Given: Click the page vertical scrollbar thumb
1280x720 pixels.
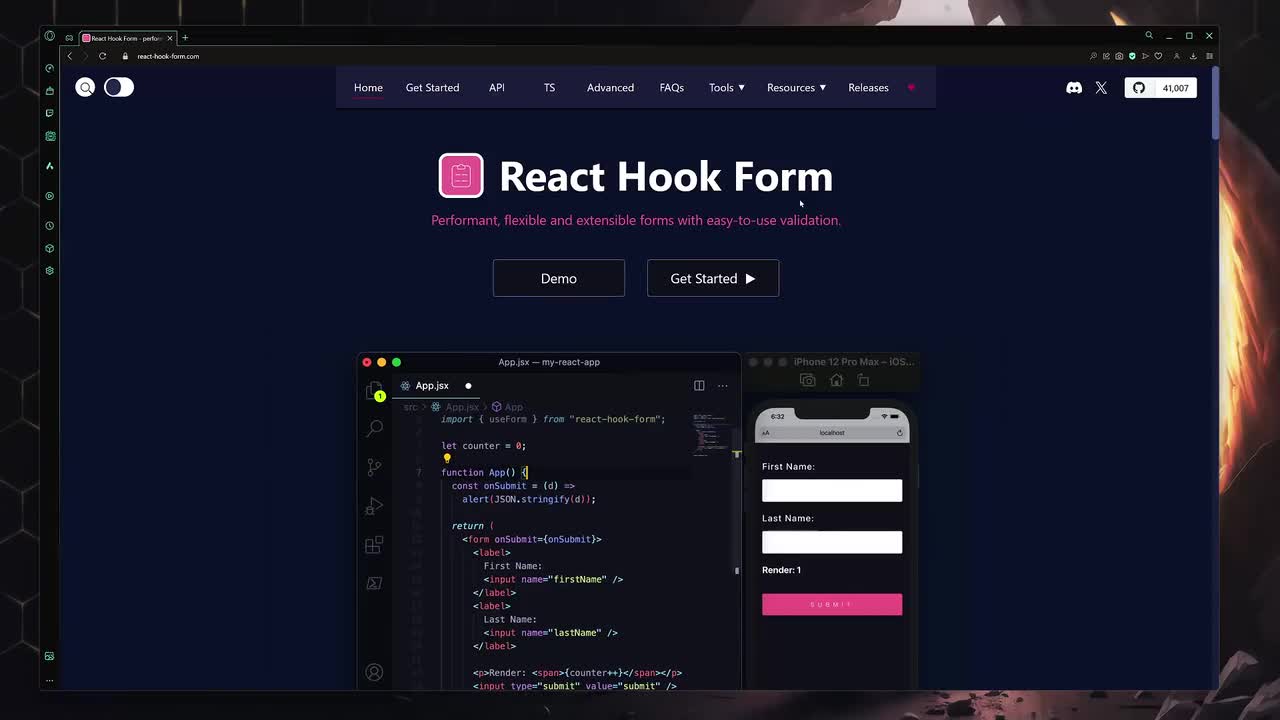Looking at the screenshot, I should [1215, 103].
